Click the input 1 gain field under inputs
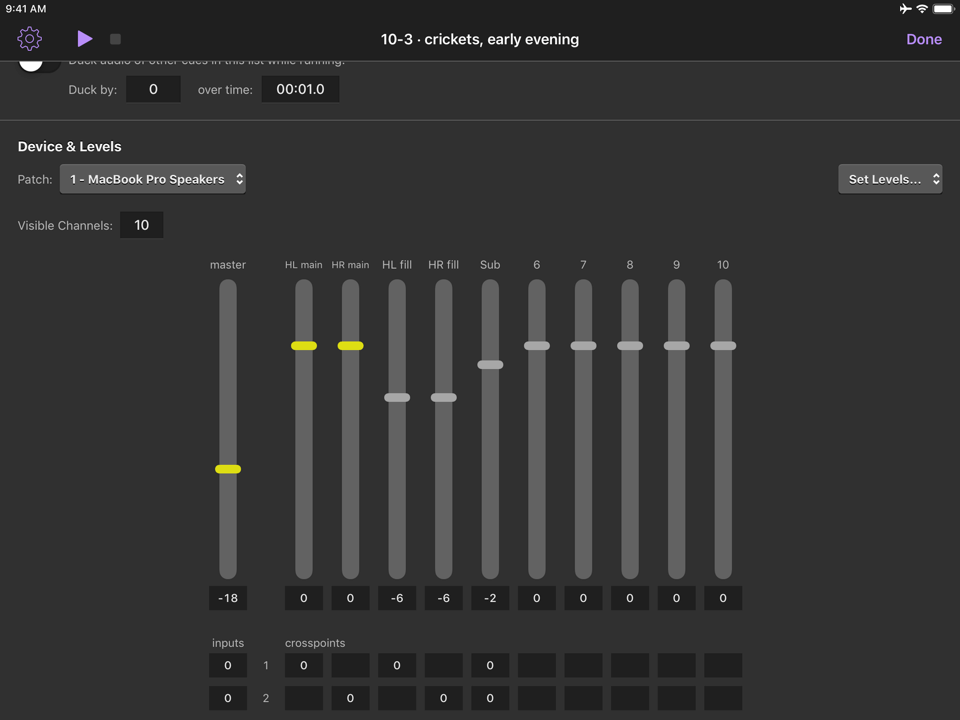Viewport: 960px width, 720px height. [x=227, y=665]
